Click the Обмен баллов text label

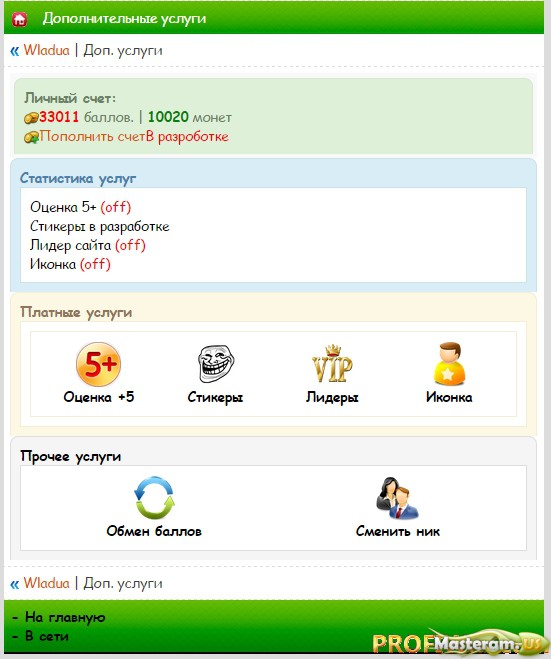(x=154, y=531)
